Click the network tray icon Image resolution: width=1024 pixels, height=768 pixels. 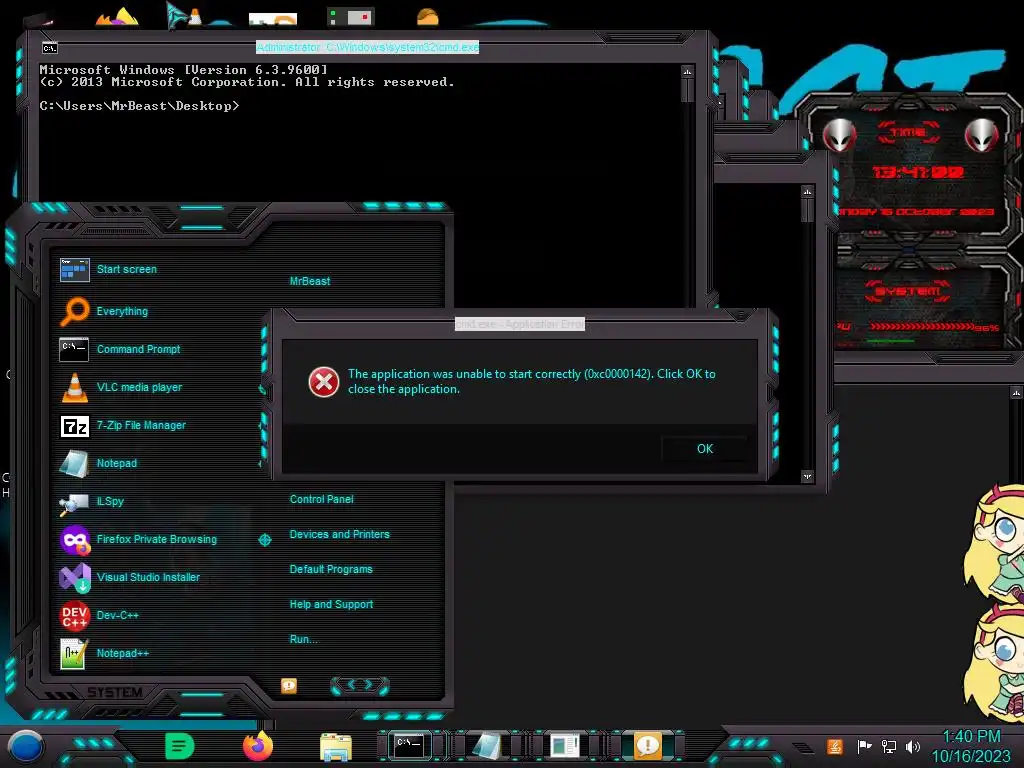tap(889, 746)
